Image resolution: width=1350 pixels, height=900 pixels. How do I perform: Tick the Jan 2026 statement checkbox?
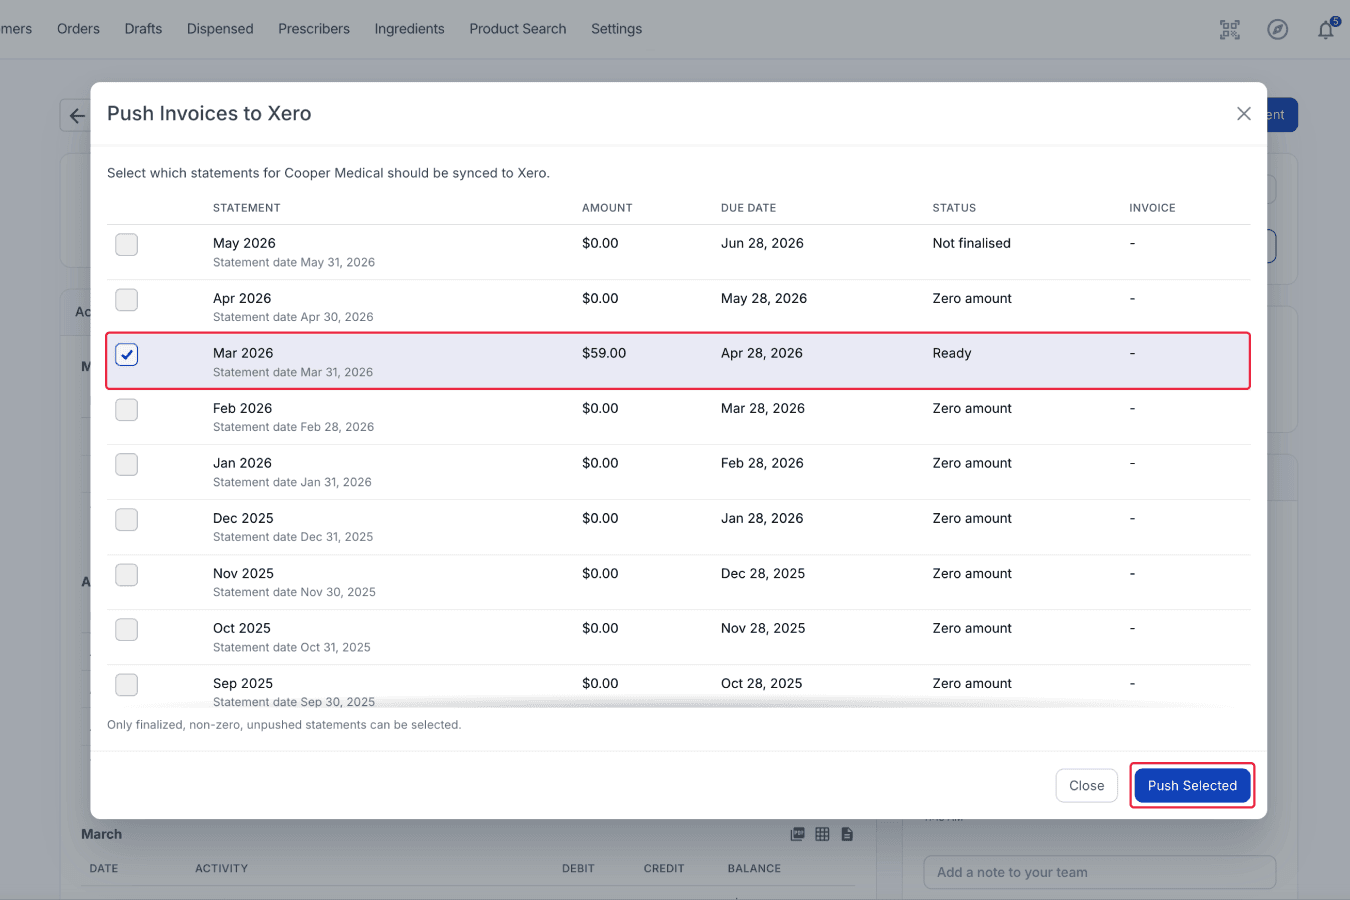pos(126,464)
